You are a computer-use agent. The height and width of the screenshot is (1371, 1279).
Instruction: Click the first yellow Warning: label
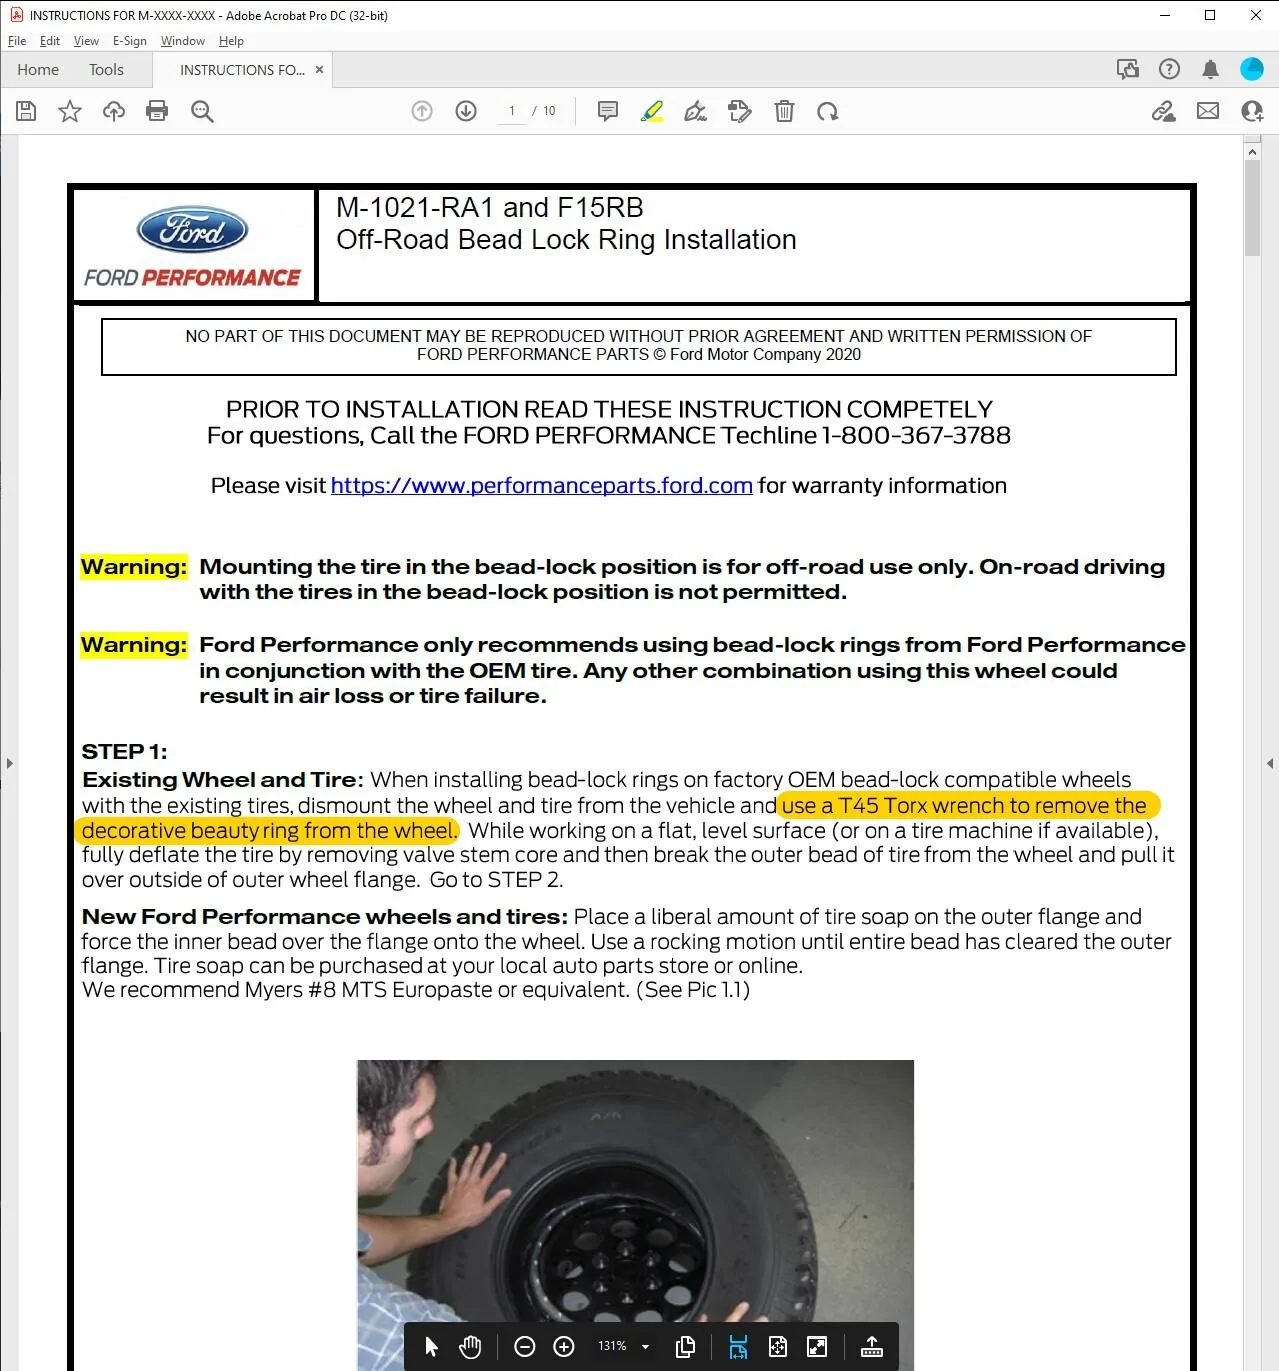tap(134, 567)
